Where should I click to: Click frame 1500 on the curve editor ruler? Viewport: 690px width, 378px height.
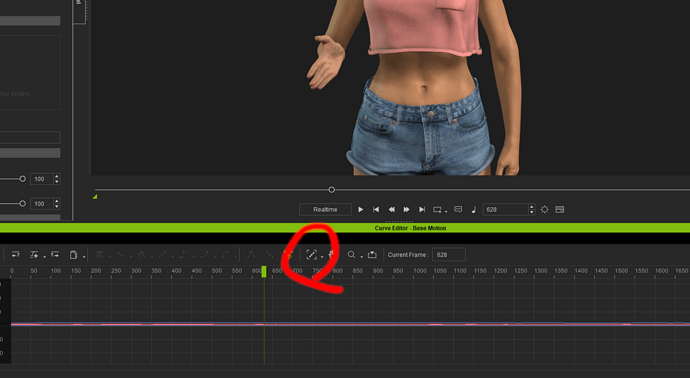621,271
